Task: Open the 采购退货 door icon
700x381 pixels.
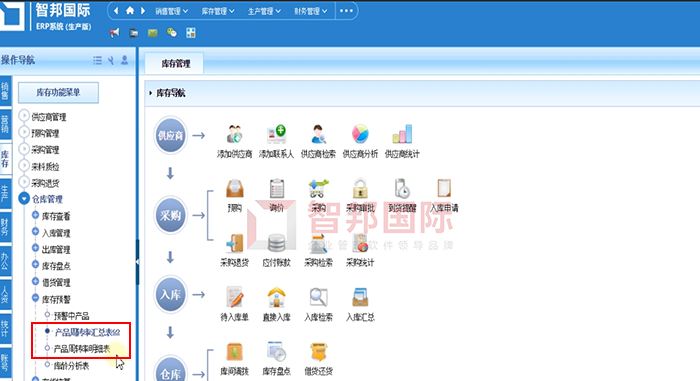Action: pyautogui.click(x=234, y=243)
